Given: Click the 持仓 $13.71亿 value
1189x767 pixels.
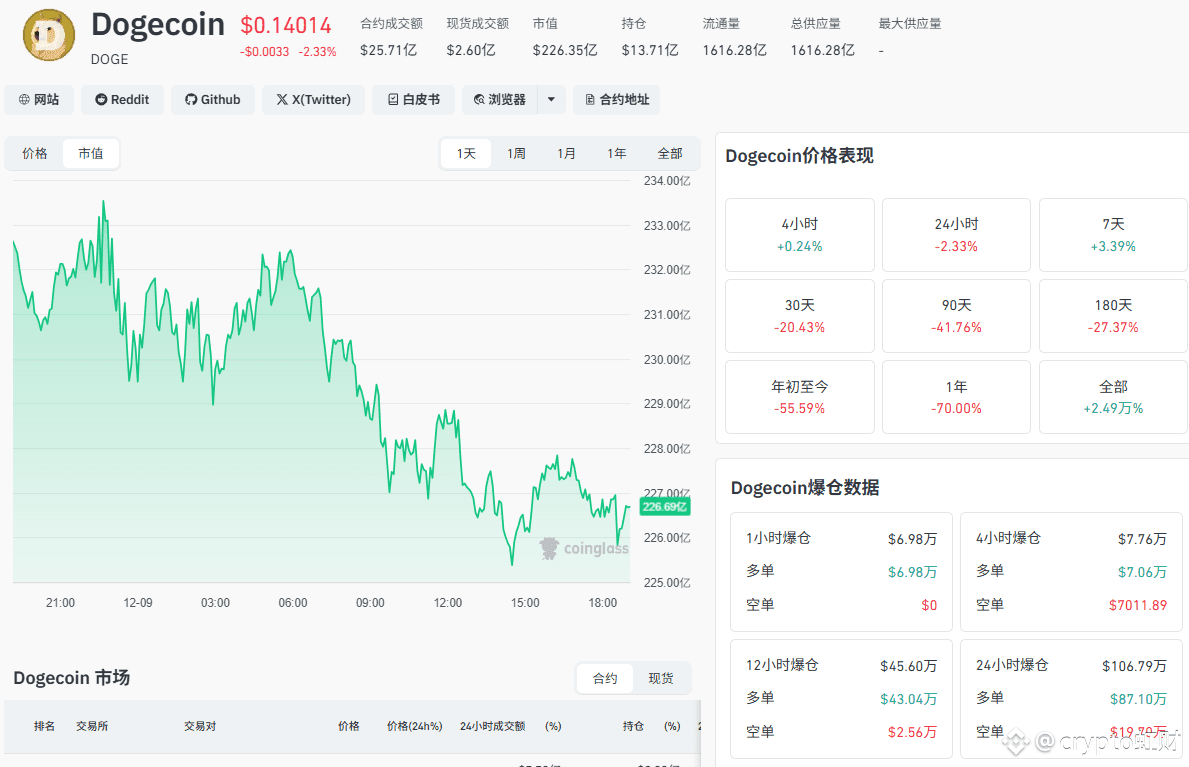Looking at the screenshot, I should pyautogui.click(x=650, y=50).
